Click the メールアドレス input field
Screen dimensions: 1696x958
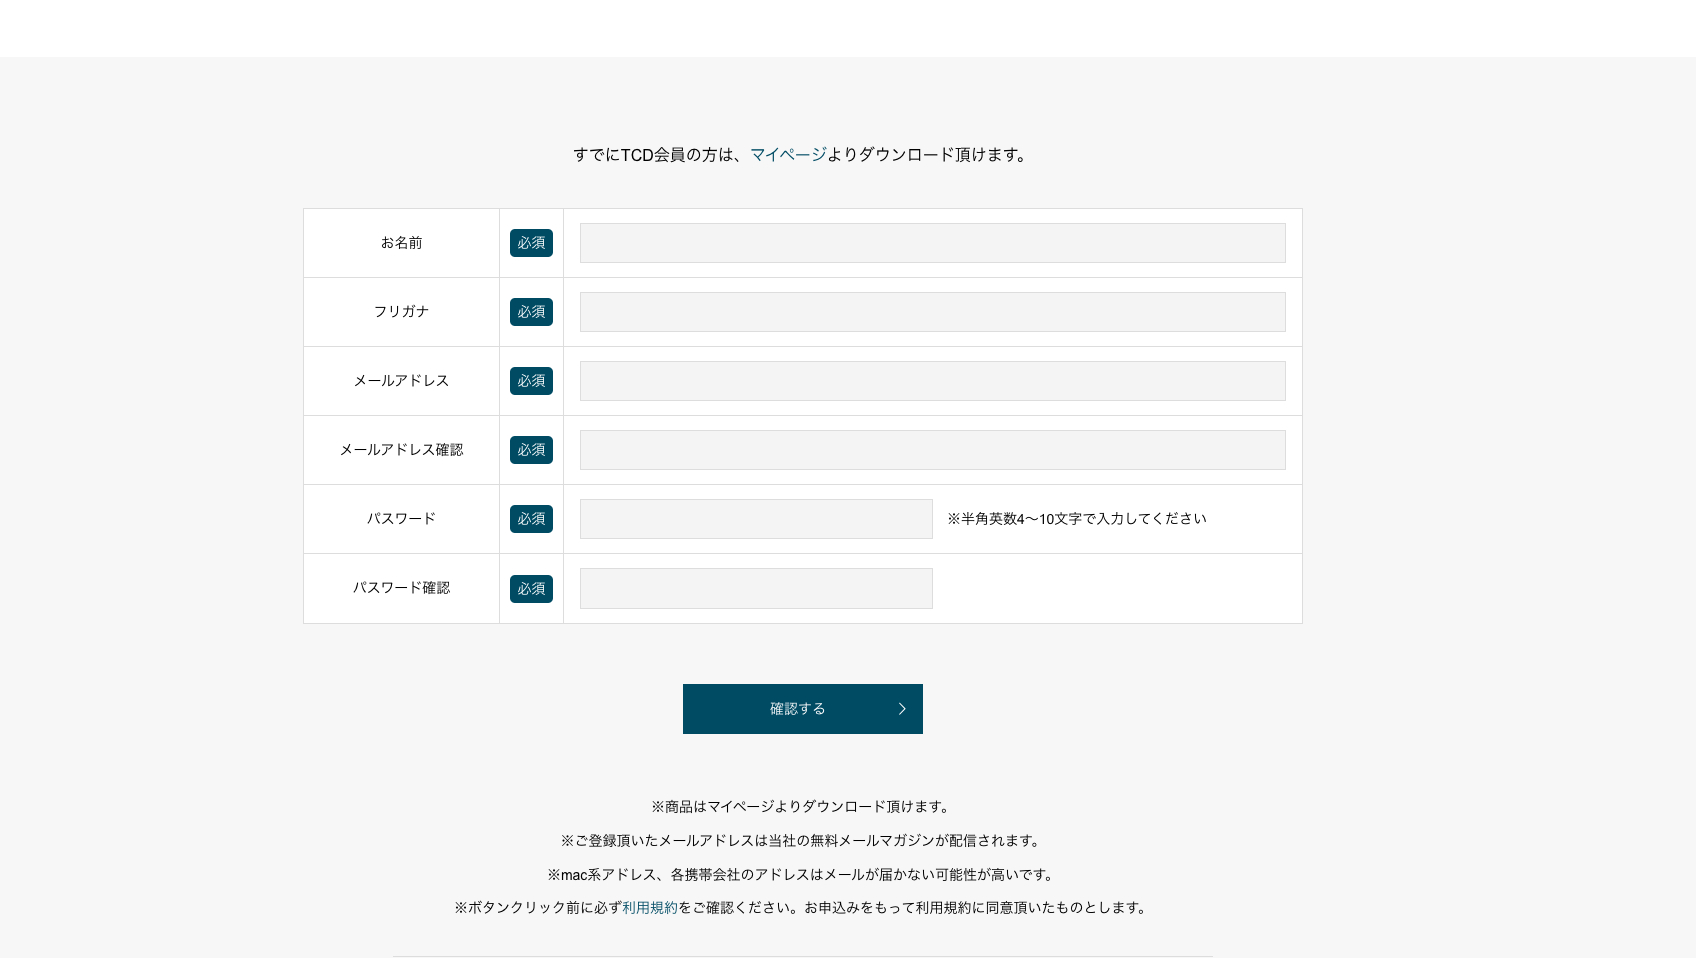tap(932, 381)
